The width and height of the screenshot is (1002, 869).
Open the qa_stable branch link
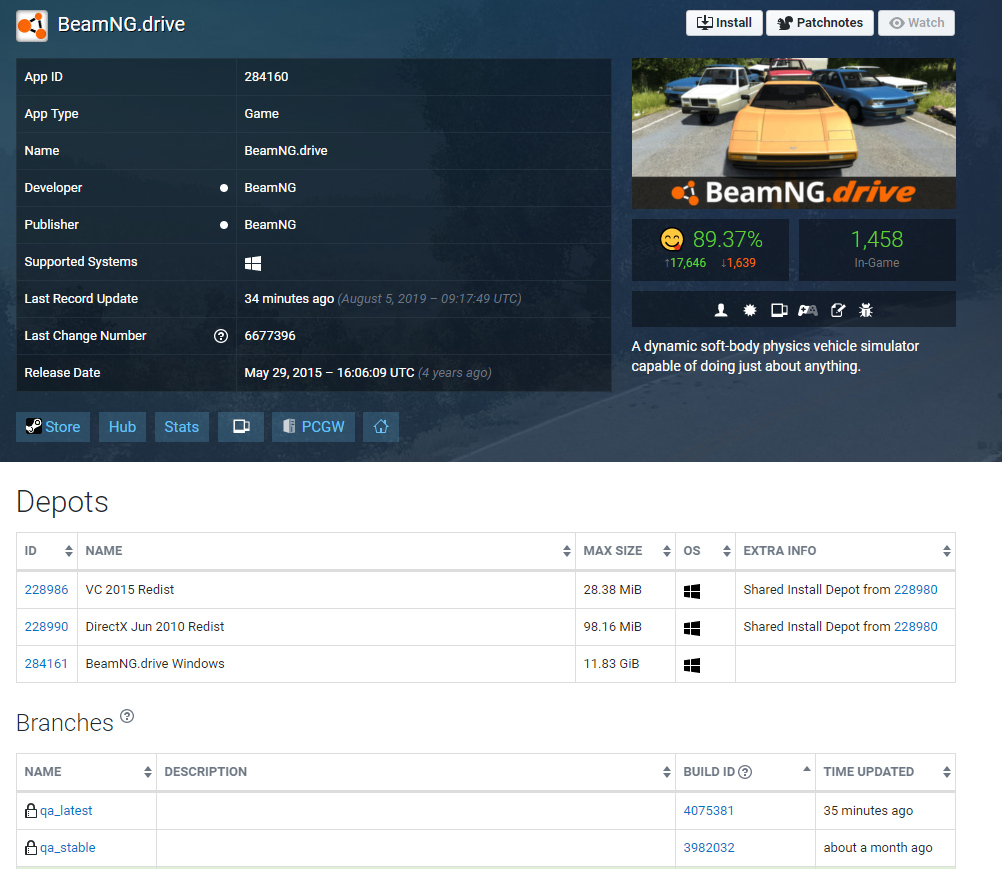coord(68,848)
